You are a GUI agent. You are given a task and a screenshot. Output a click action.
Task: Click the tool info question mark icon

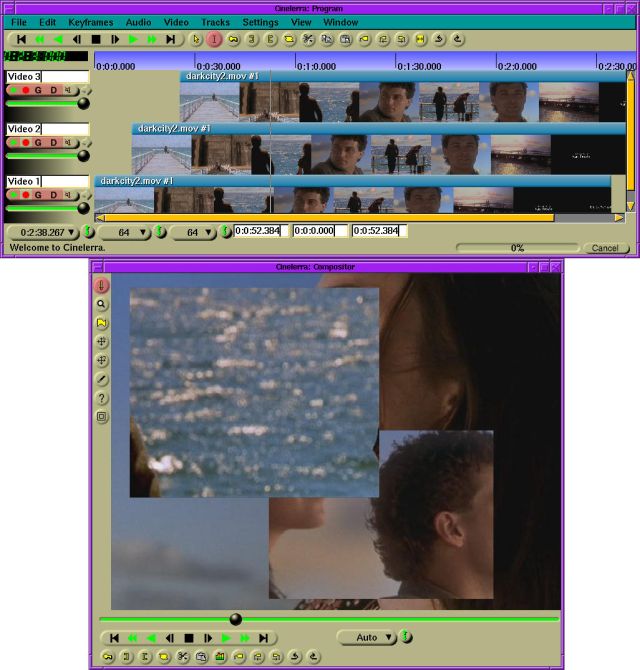pos(102,398)
